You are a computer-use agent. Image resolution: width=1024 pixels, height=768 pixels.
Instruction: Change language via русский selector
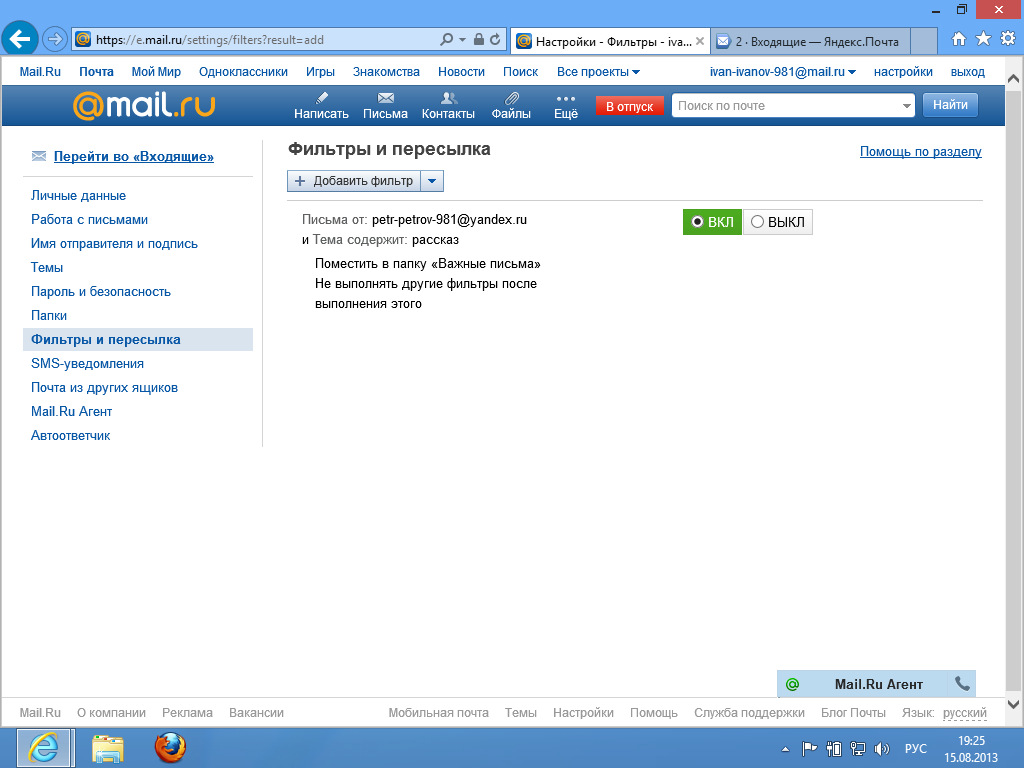965,712
